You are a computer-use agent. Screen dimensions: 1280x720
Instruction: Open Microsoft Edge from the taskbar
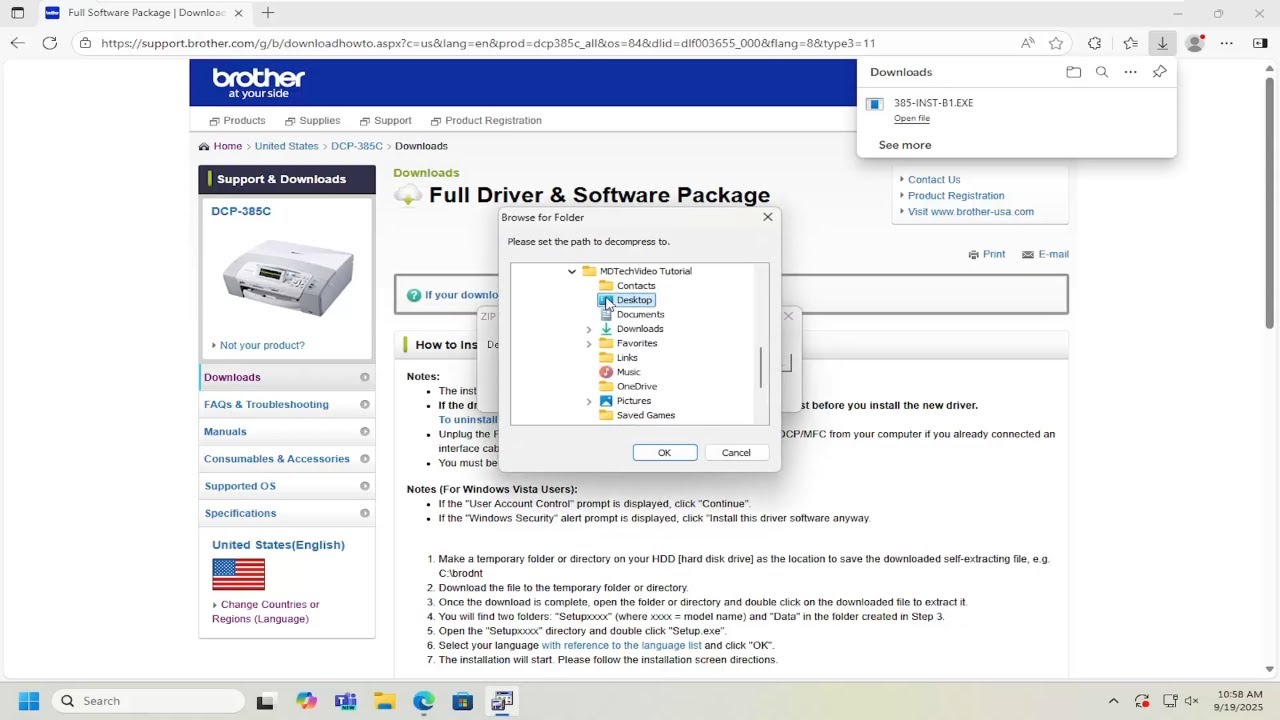point(424,701)
